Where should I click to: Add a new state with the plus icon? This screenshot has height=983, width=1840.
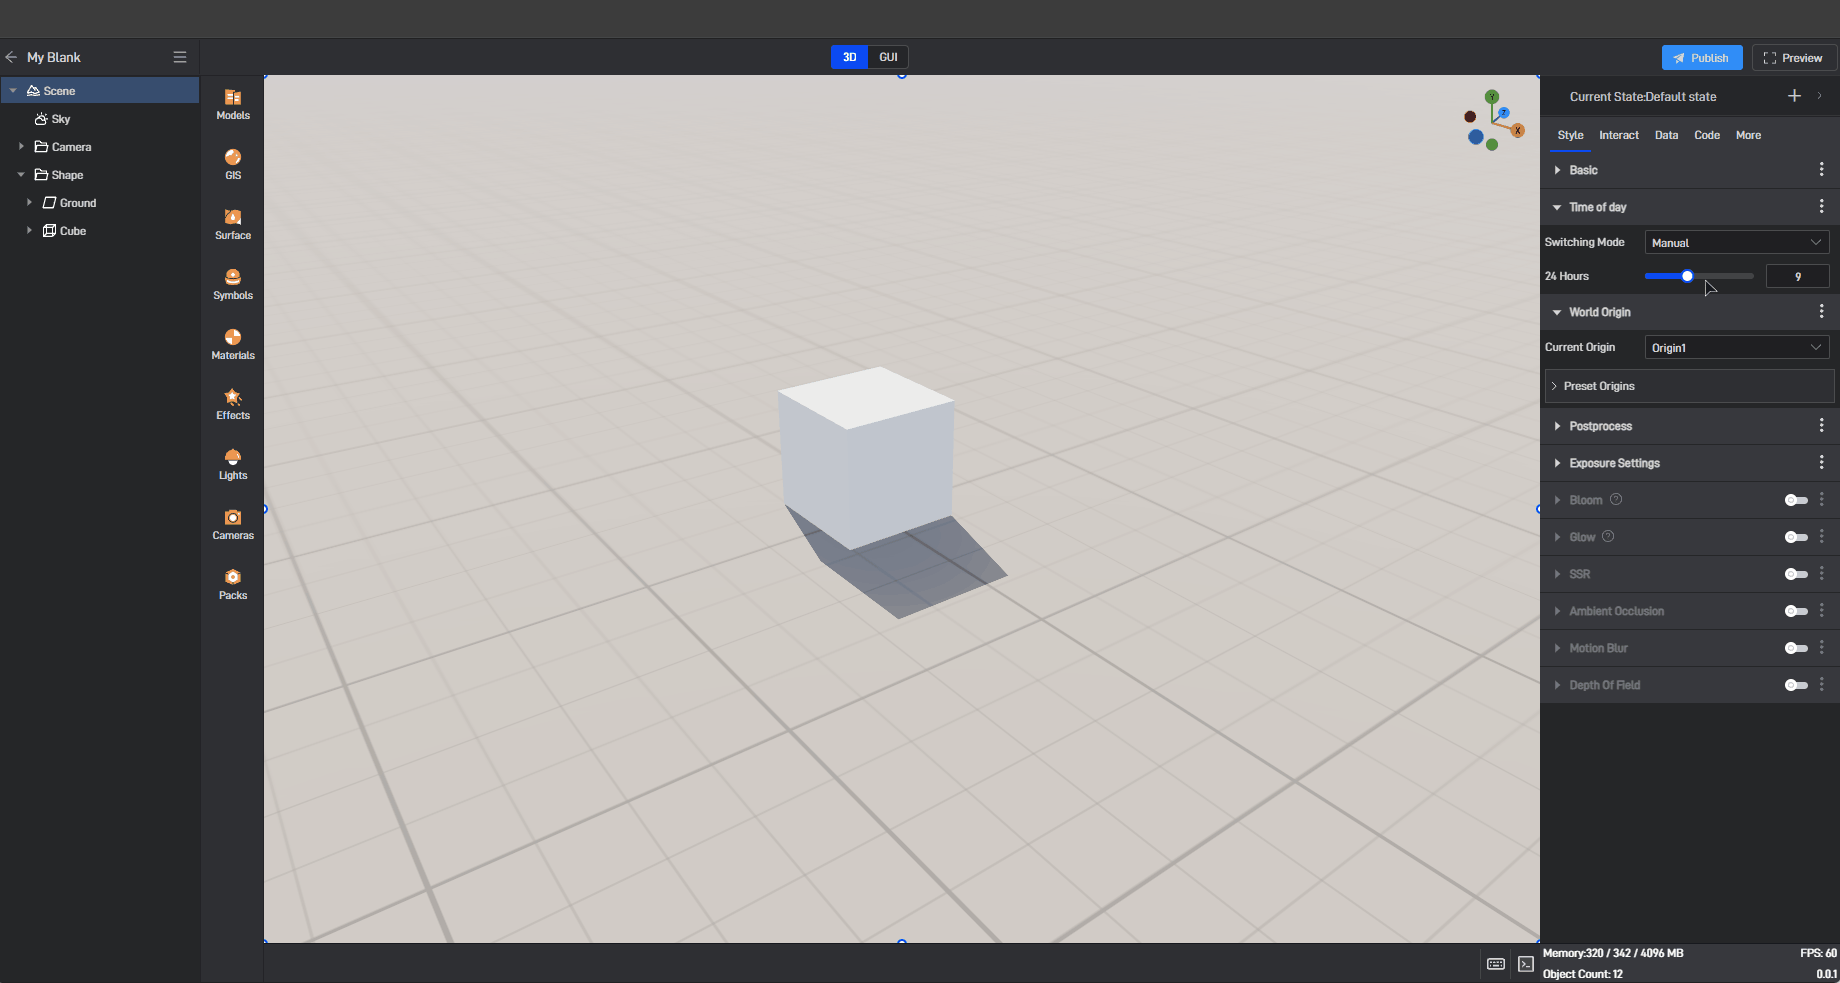click(1794, 96)
